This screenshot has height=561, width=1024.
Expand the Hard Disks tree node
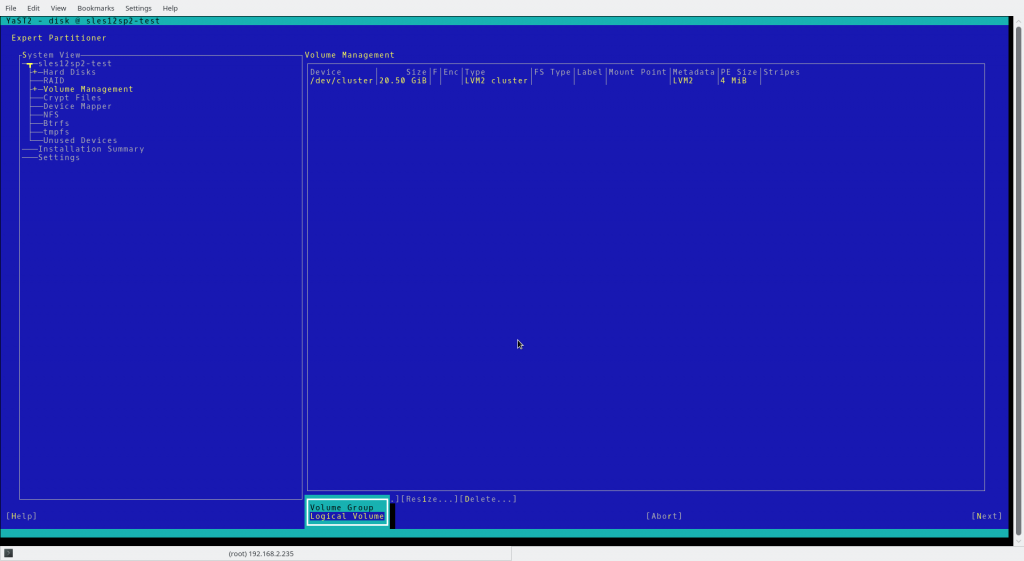click(x=34, y=72)
